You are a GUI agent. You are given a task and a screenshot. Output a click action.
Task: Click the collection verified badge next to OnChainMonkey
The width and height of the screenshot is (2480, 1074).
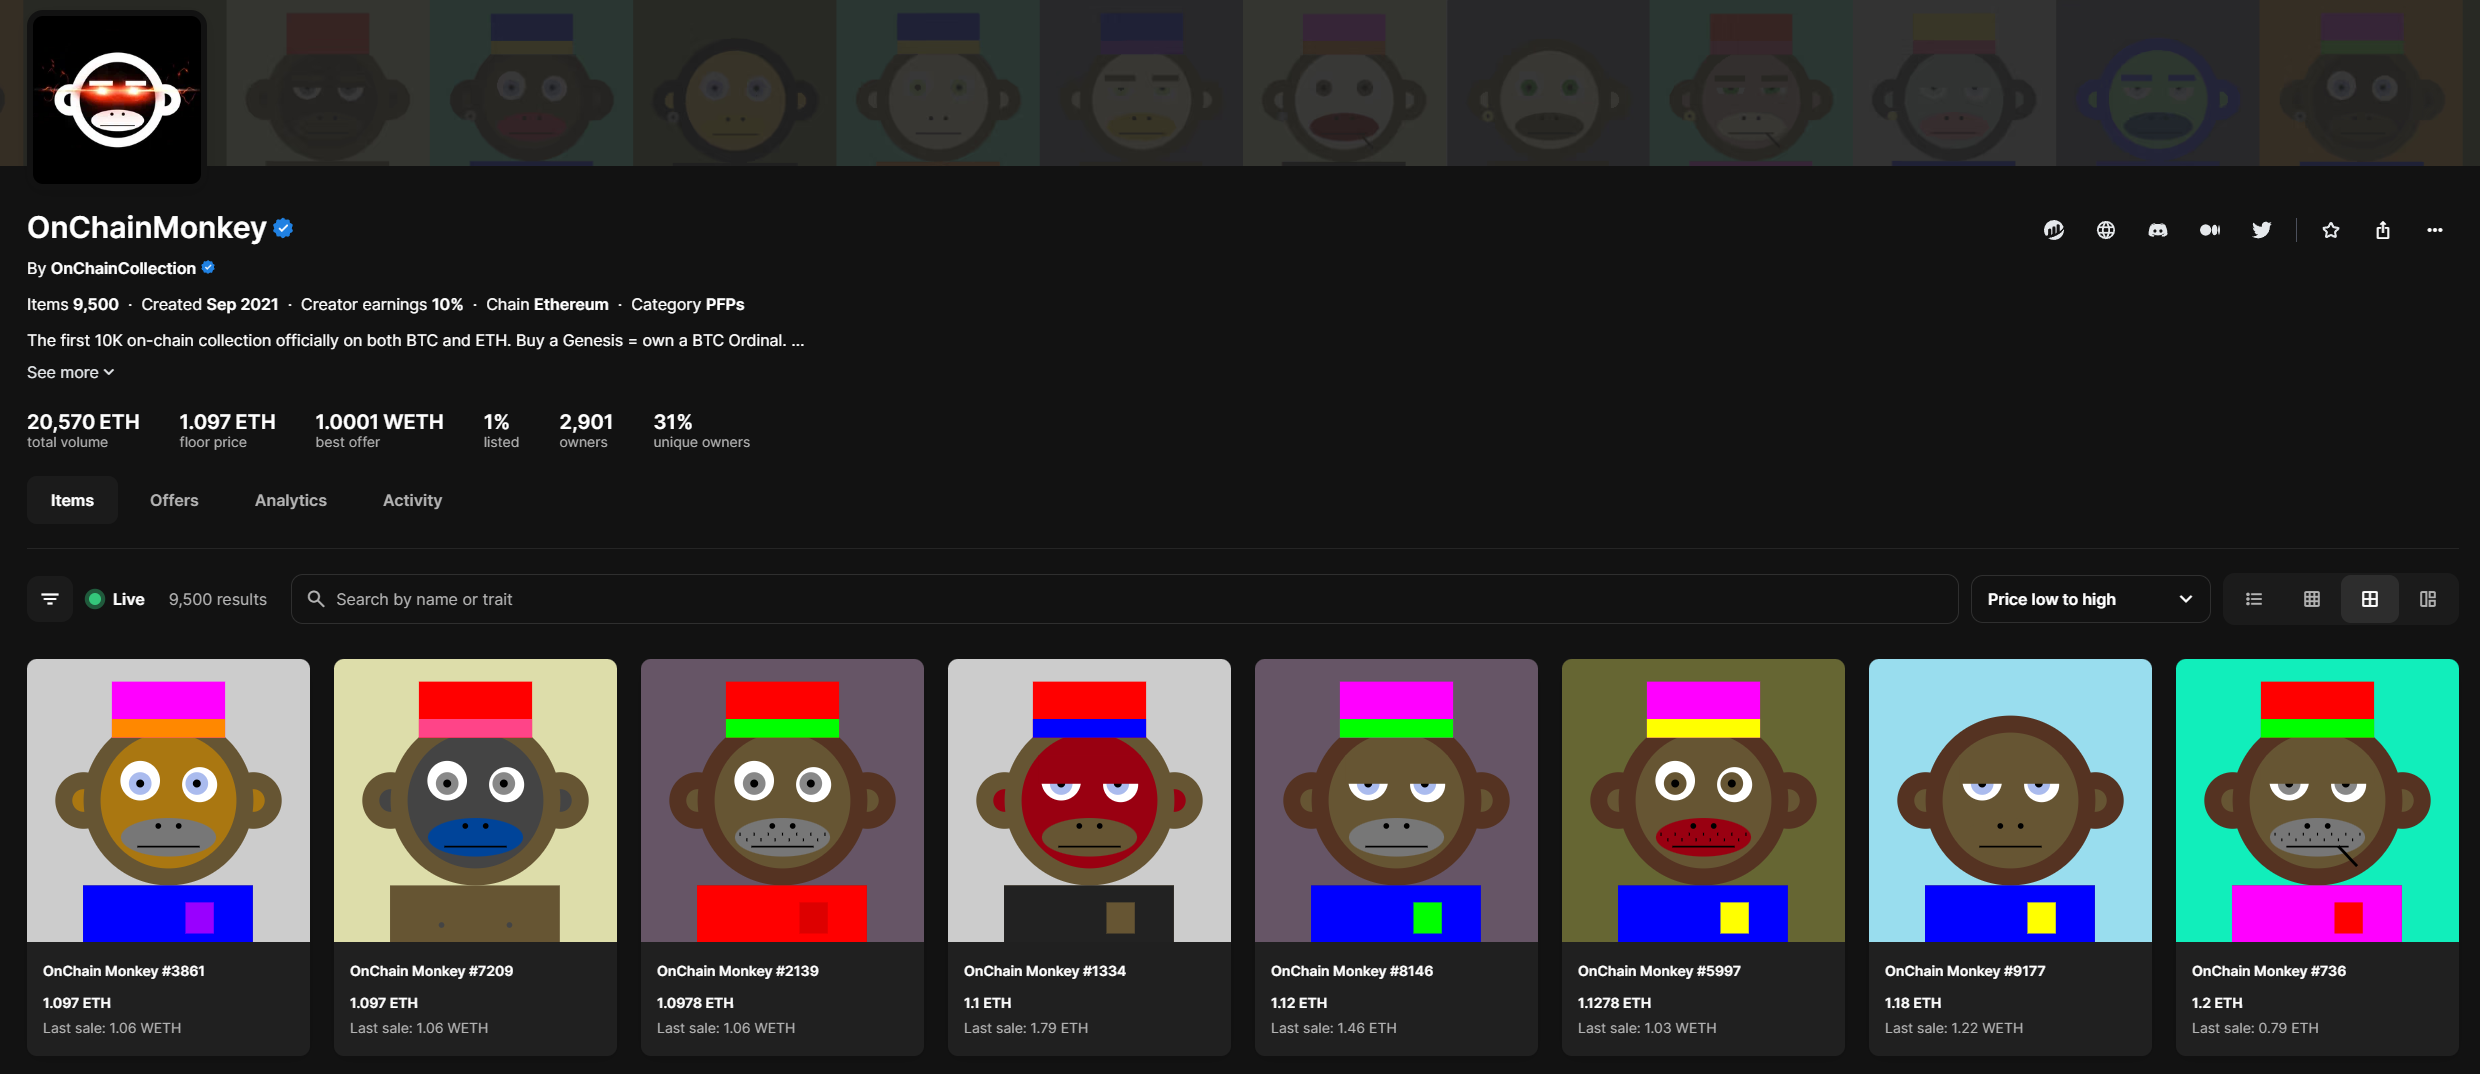pyautogui.click(x=283, y=228)
